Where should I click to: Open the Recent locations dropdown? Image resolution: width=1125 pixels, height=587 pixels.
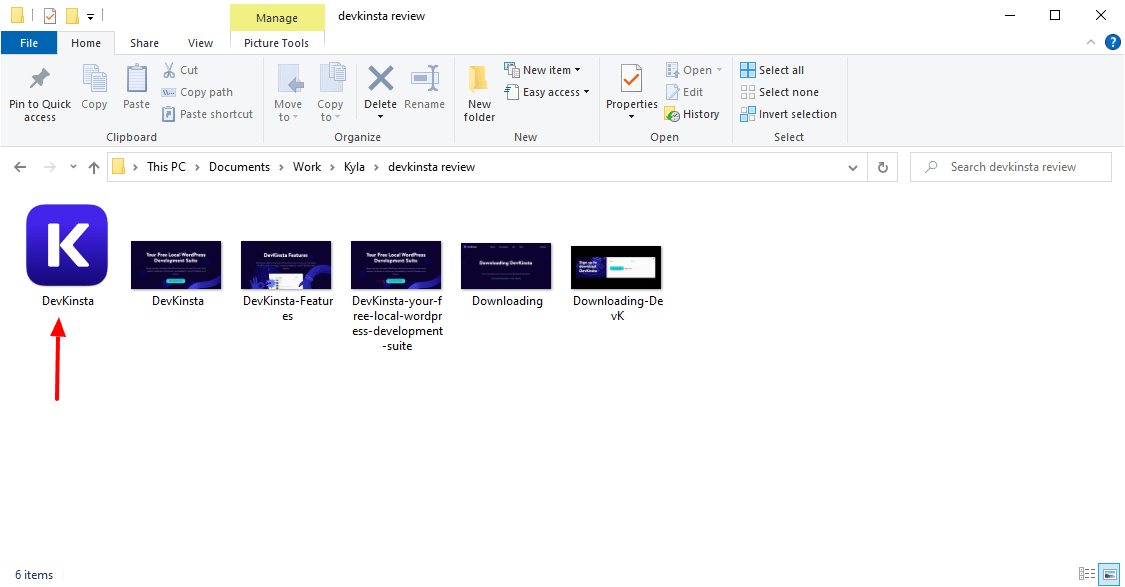pyautogui.click(x=73, y=167)
